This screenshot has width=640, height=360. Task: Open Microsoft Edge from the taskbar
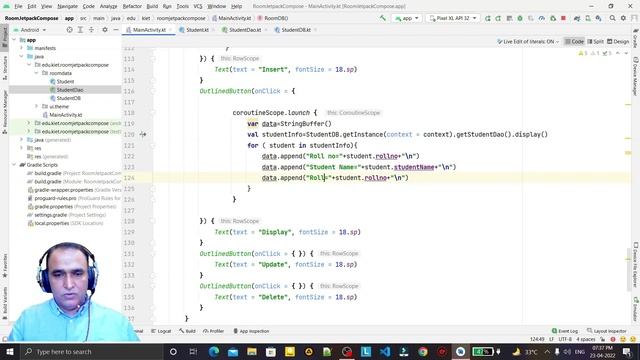click(213, 351)
